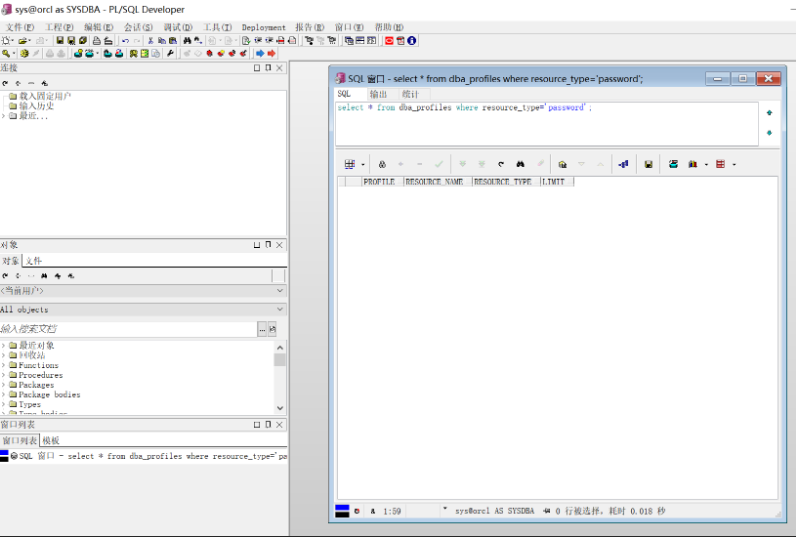796x537 pixels.
Task: Open the chart icon dropdown arrow
Action: [x=706, y=164]
